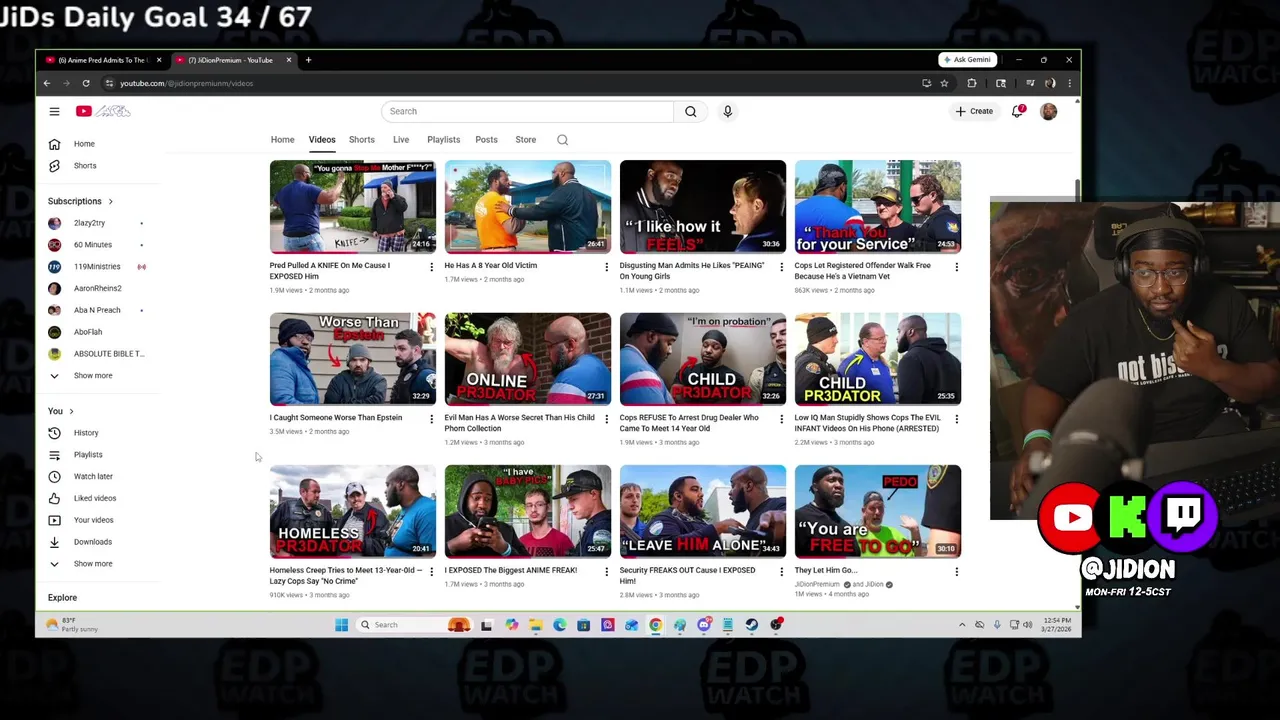
Task: Select the channel Store tab
Action: tap(525, 140)
